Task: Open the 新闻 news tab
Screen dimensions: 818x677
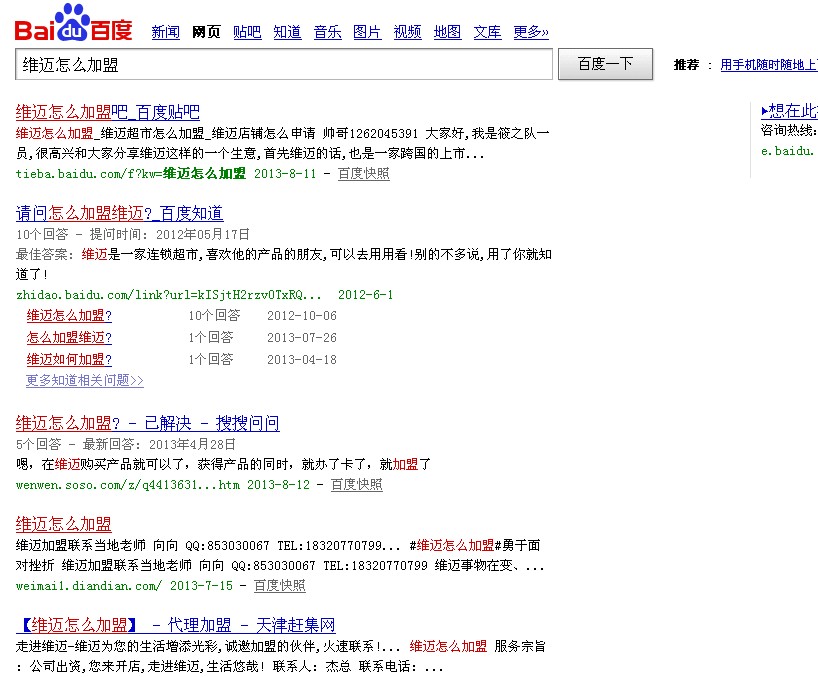Action: [x=165, y=32]
